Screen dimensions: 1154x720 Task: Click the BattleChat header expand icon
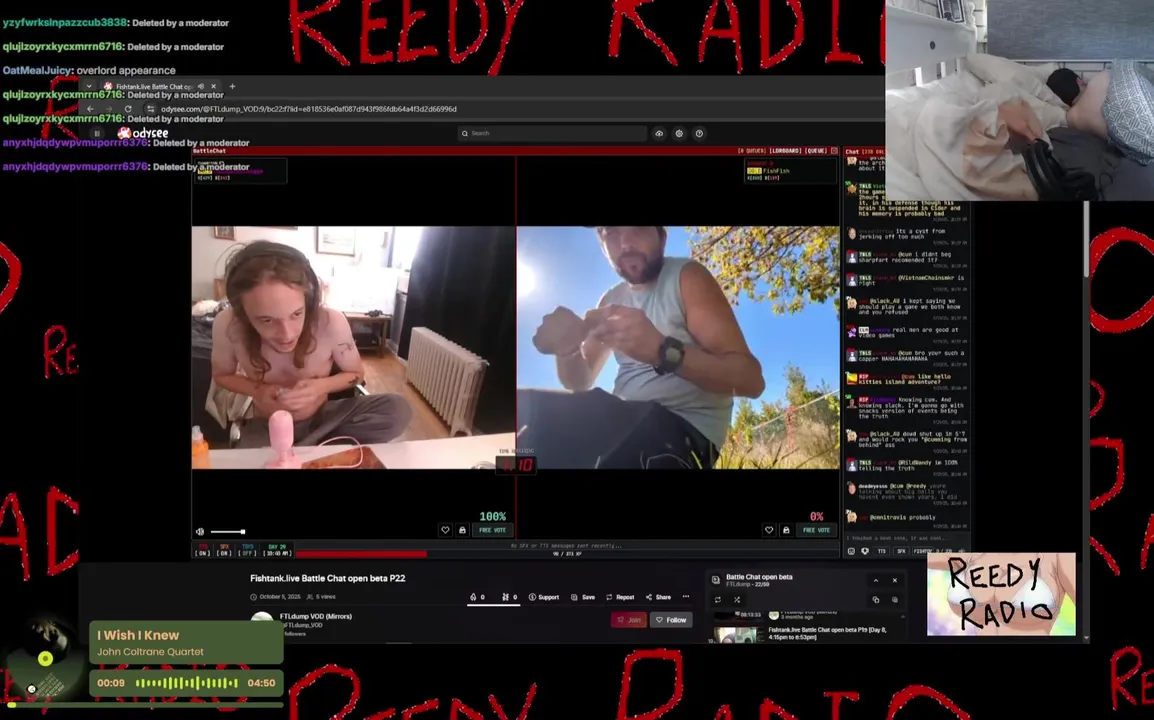(834, 151)
